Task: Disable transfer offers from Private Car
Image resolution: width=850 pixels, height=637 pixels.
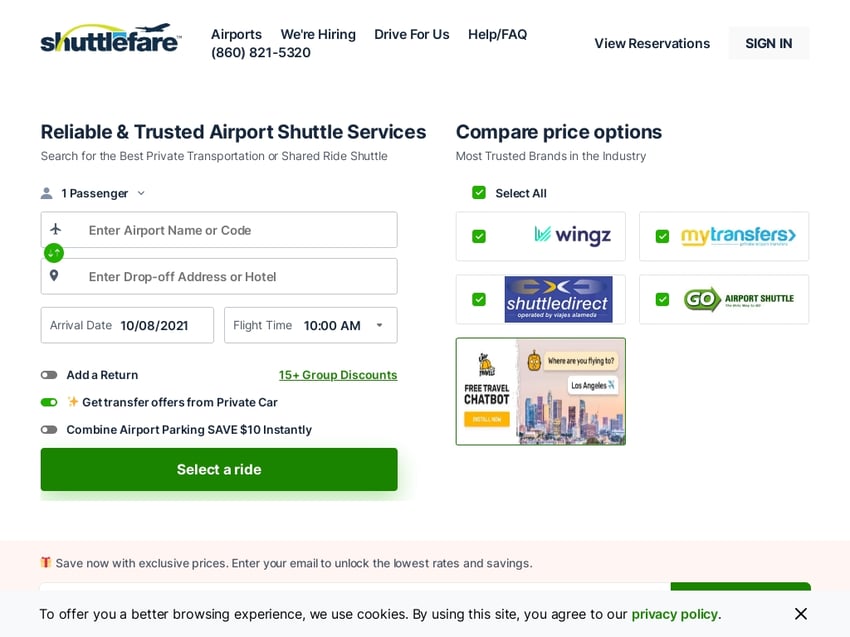Action: [49, 402]
